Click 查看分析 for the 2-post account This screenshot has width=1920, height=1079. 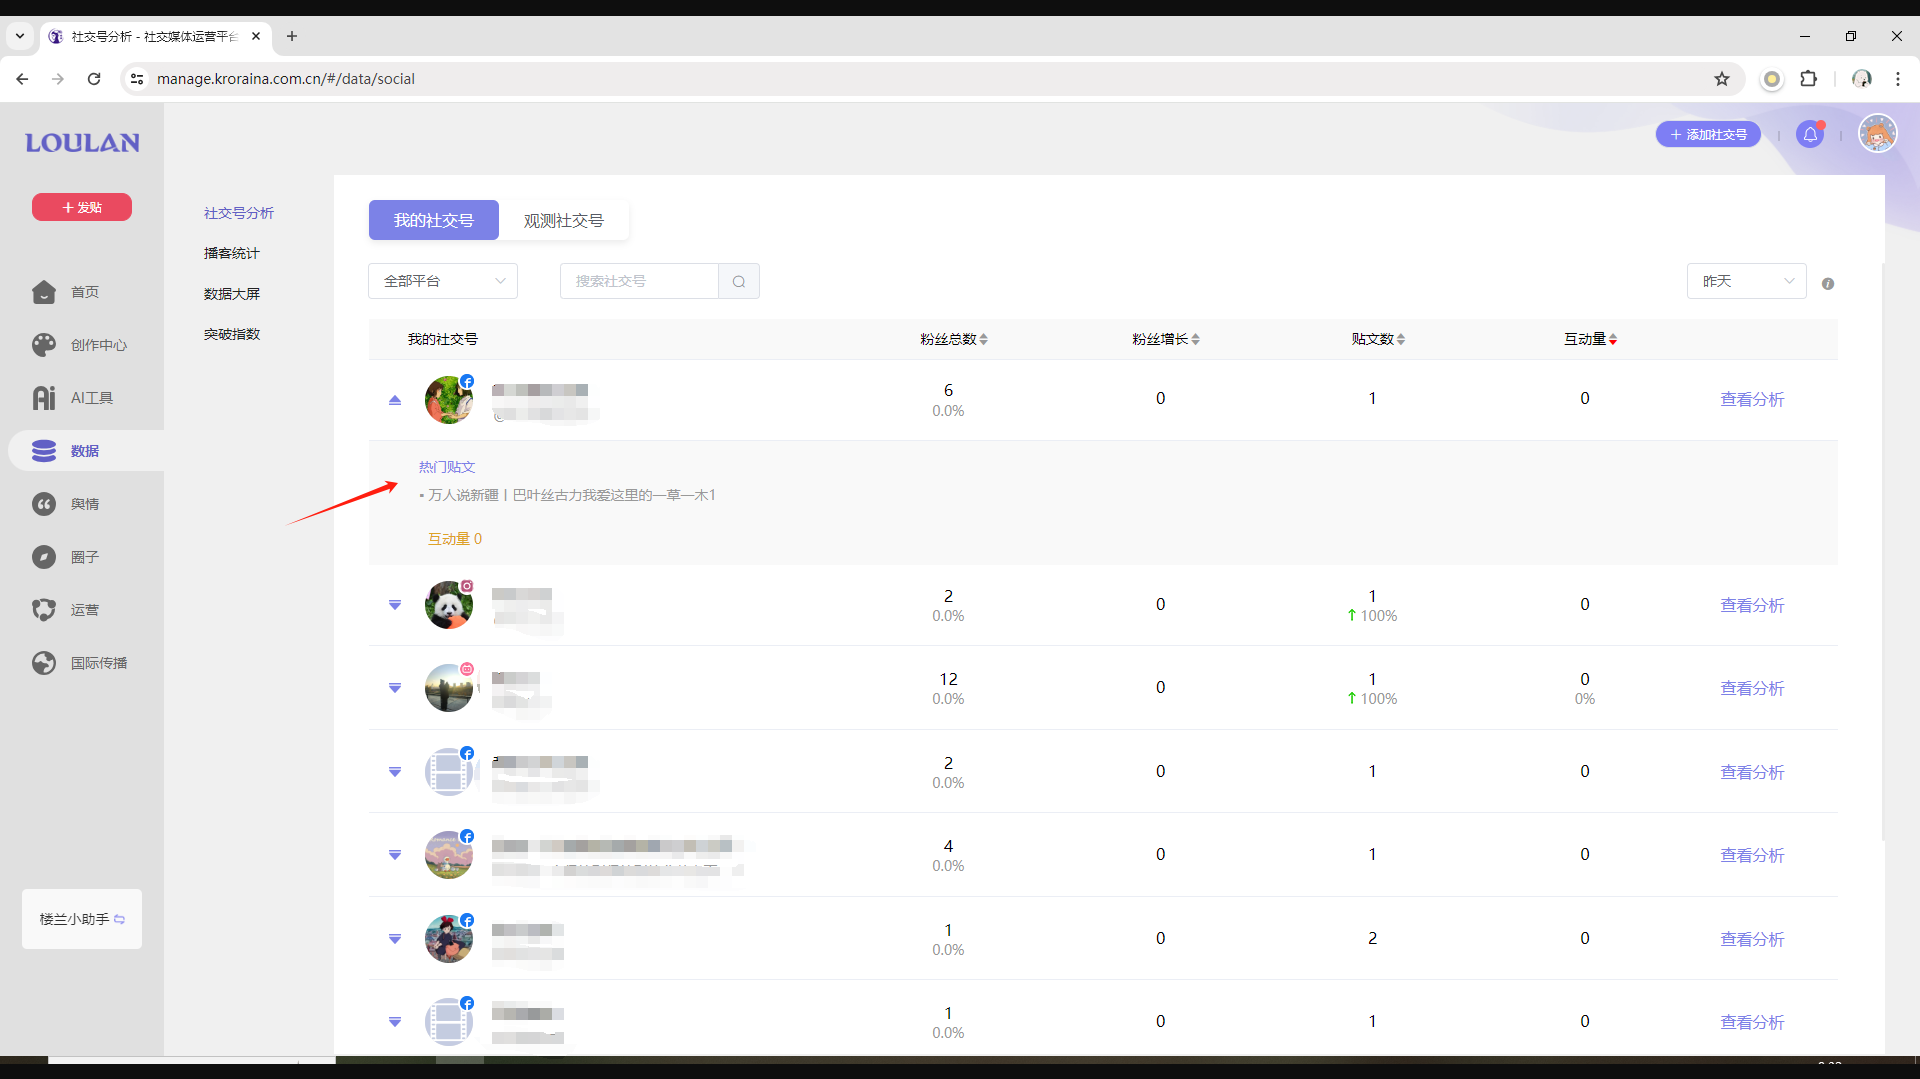(x=1752, y=939)
